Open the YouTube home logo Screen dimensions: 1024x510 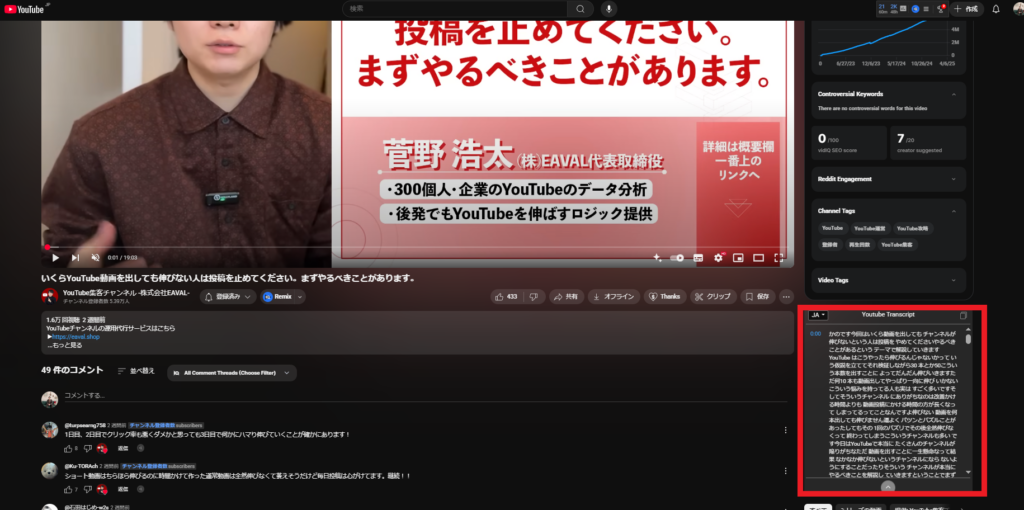pos(23,8)
